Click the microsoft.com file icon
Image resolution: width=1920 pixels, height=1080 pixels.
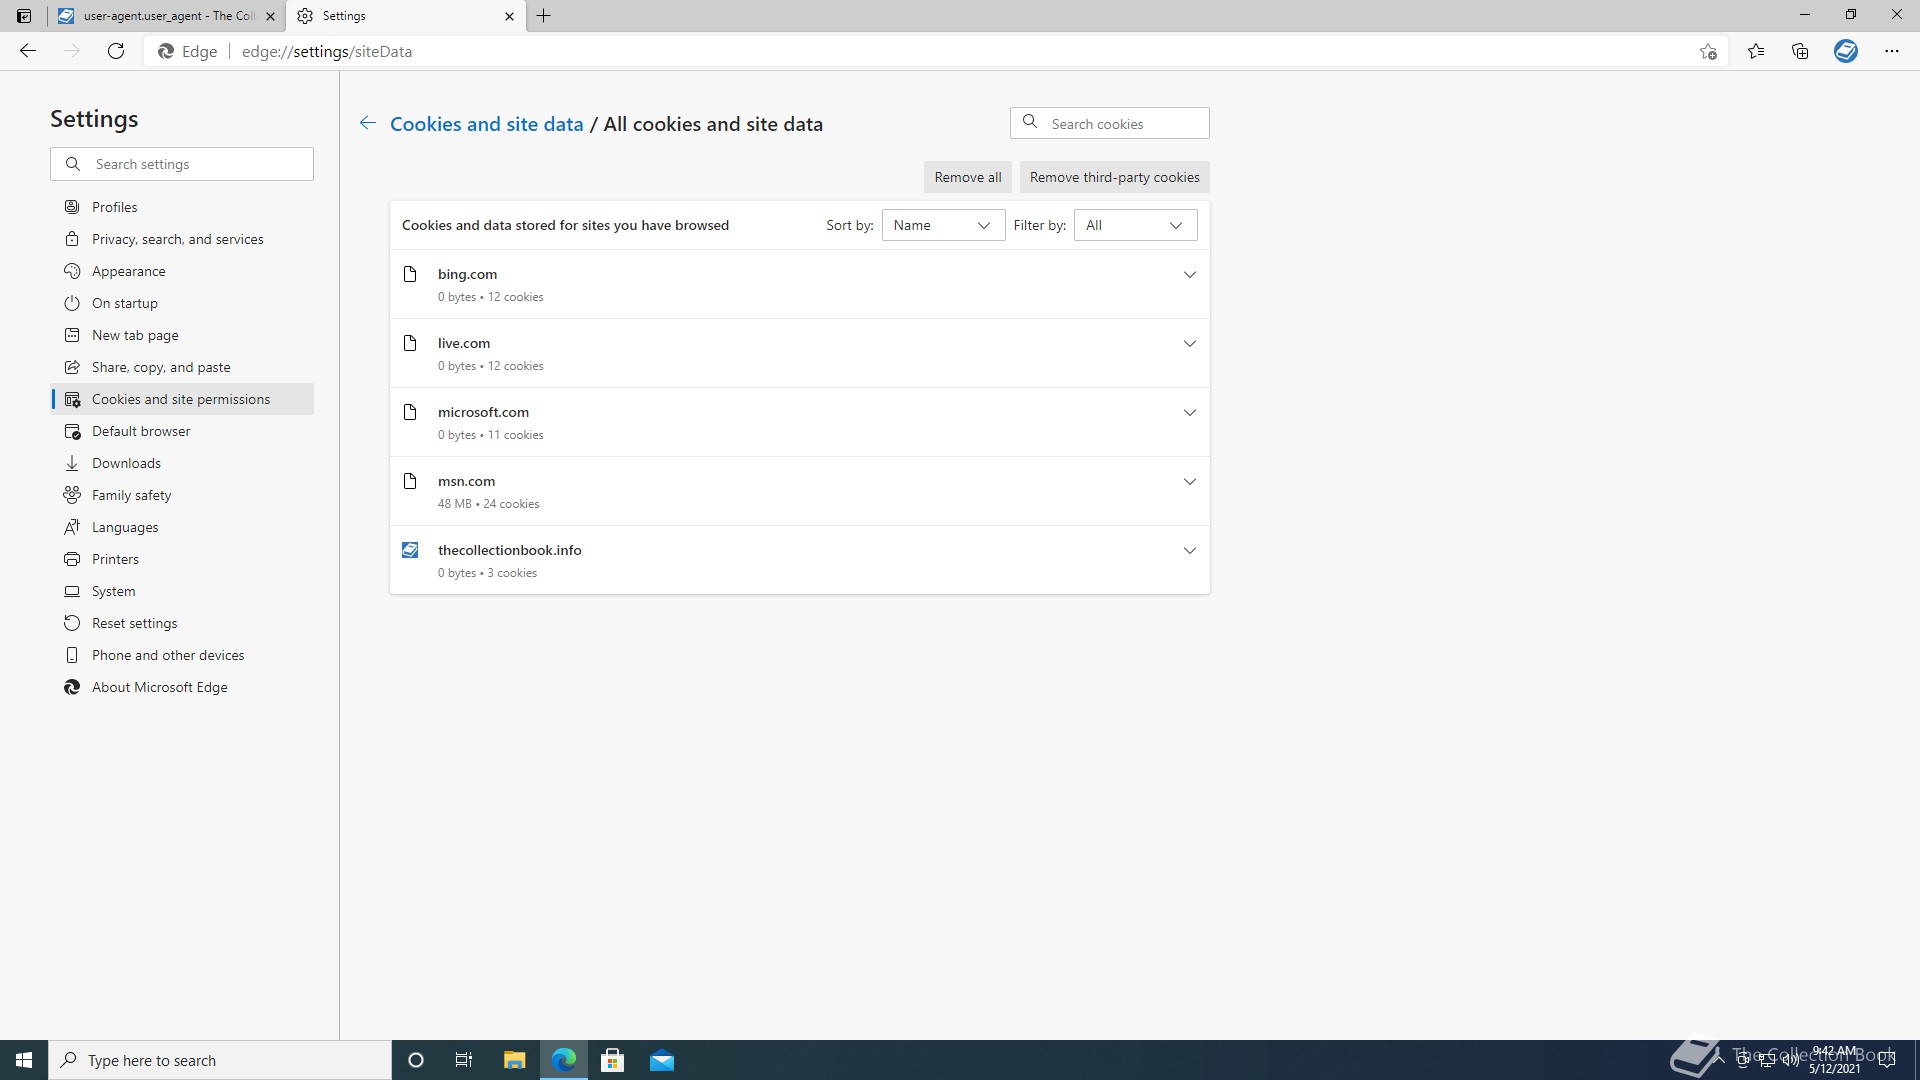point(410,412)
